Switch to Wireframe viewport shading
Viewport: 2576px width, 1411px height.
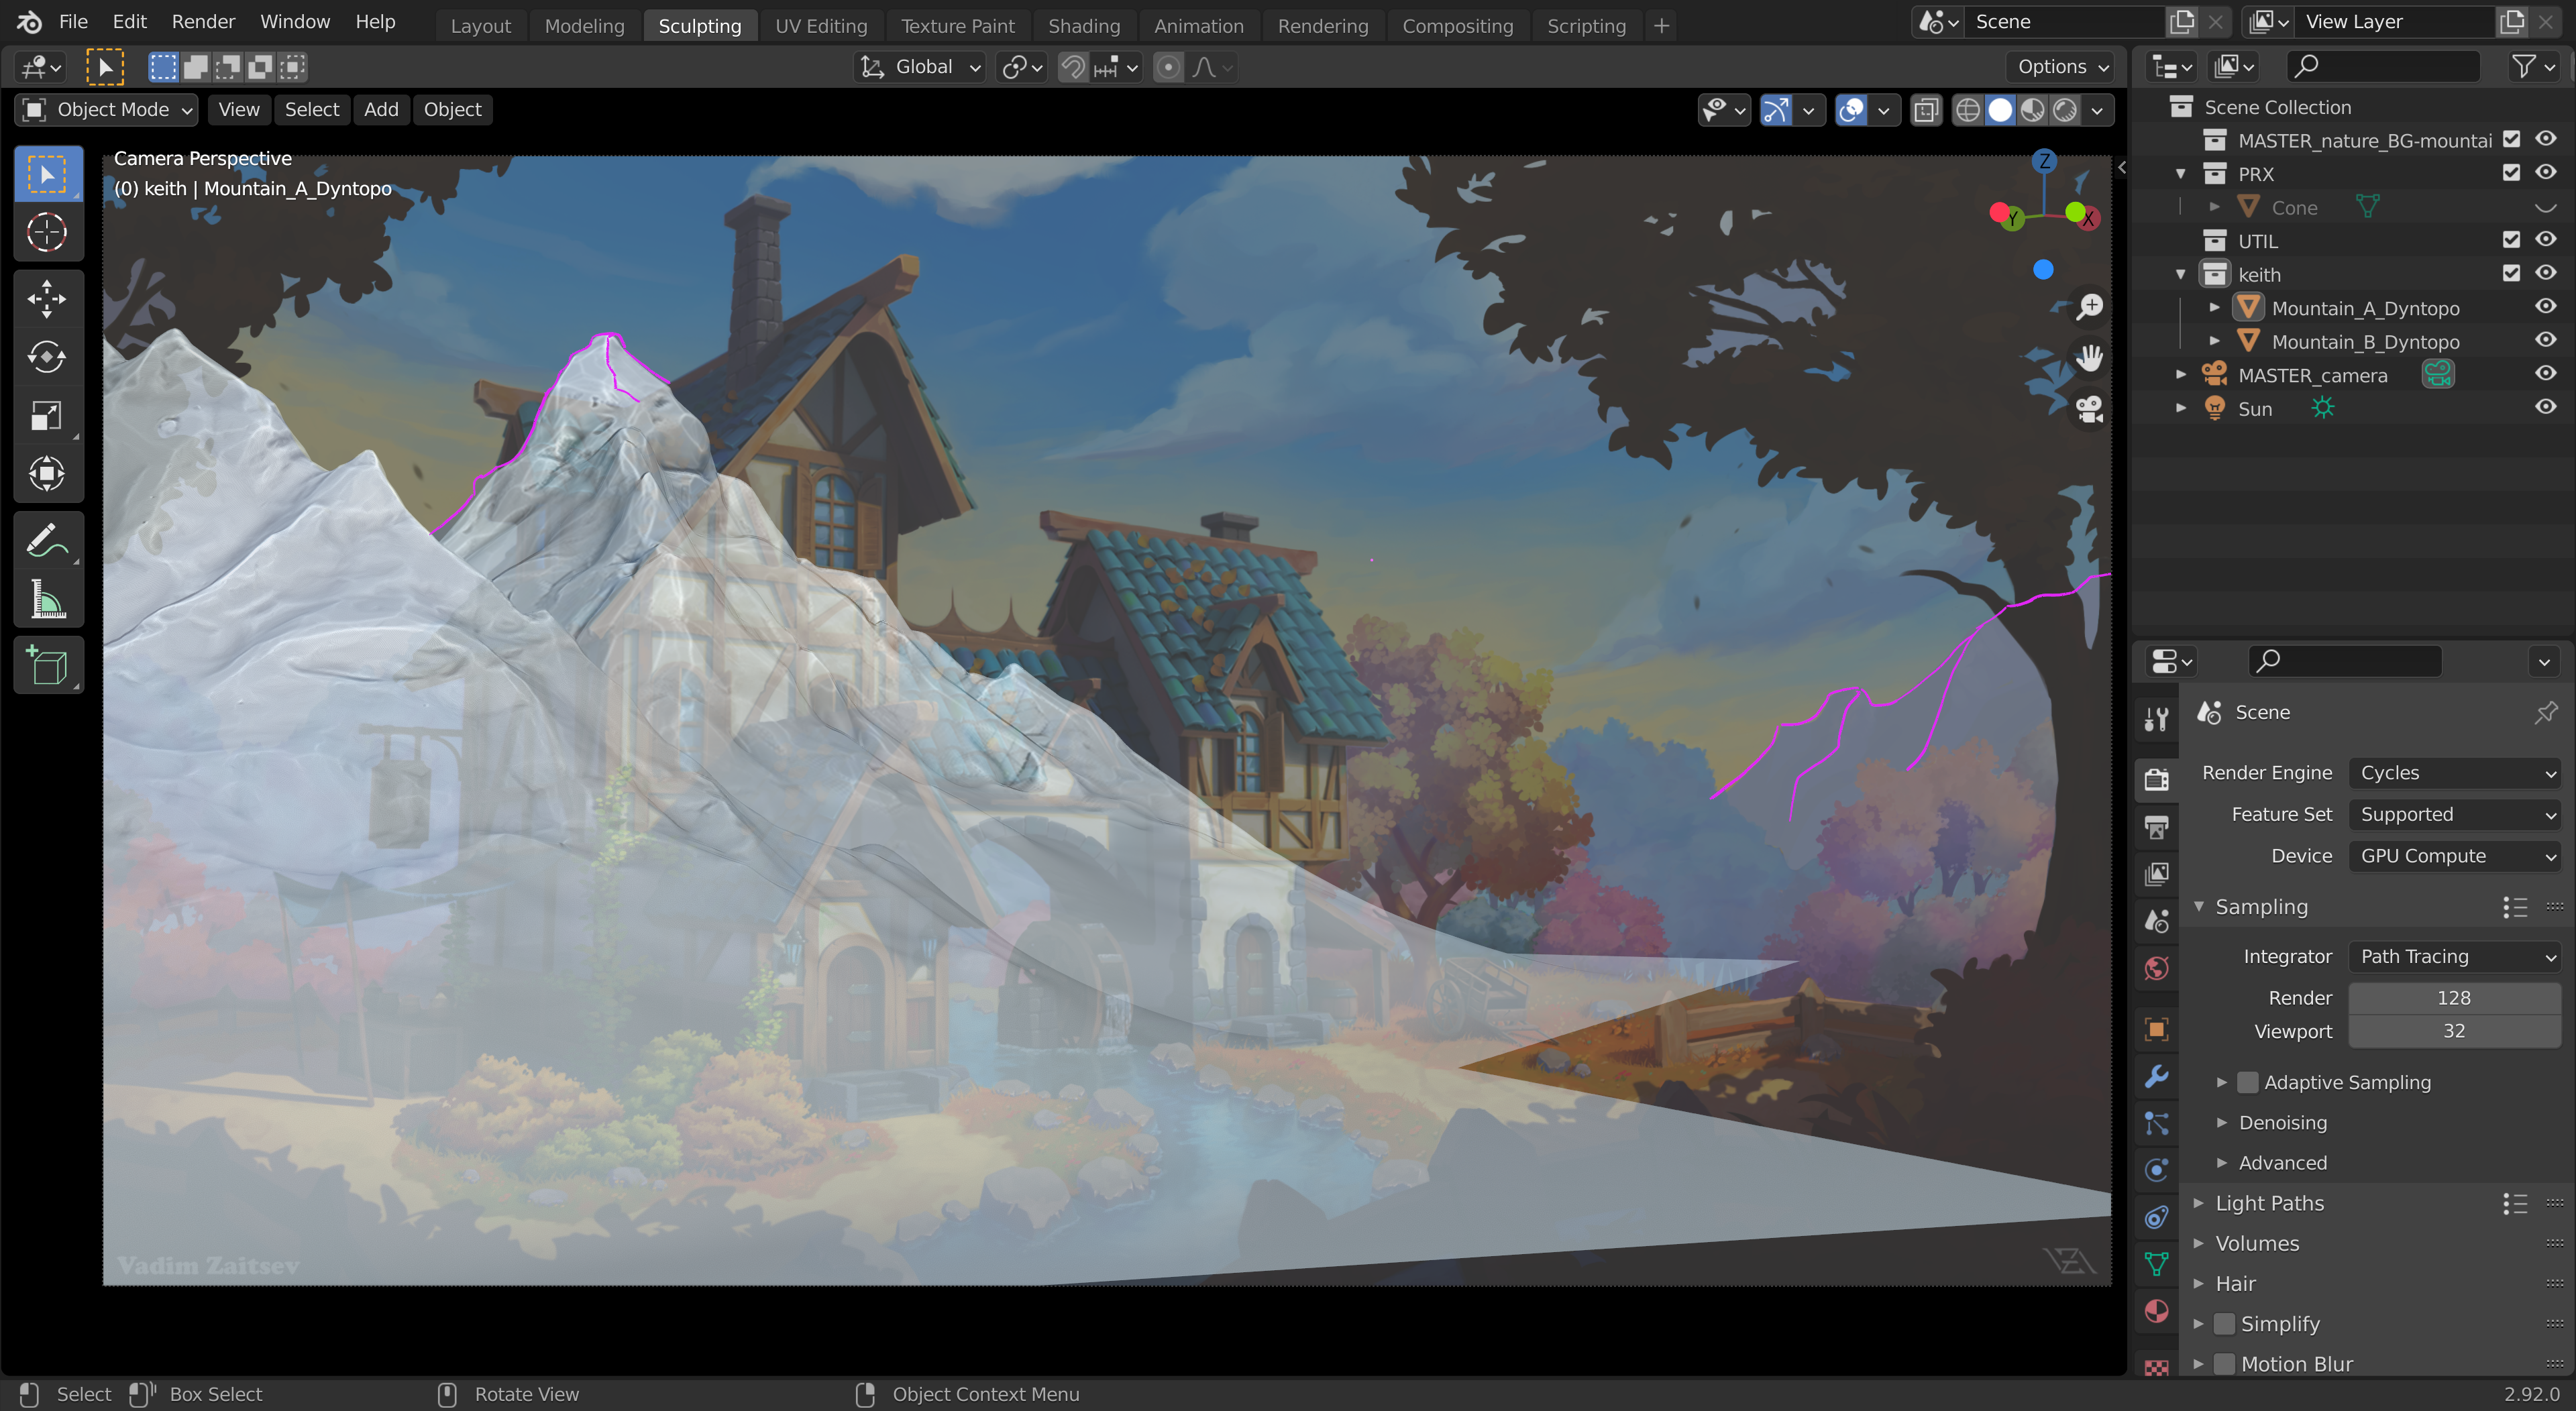[x=1967, y=110]
